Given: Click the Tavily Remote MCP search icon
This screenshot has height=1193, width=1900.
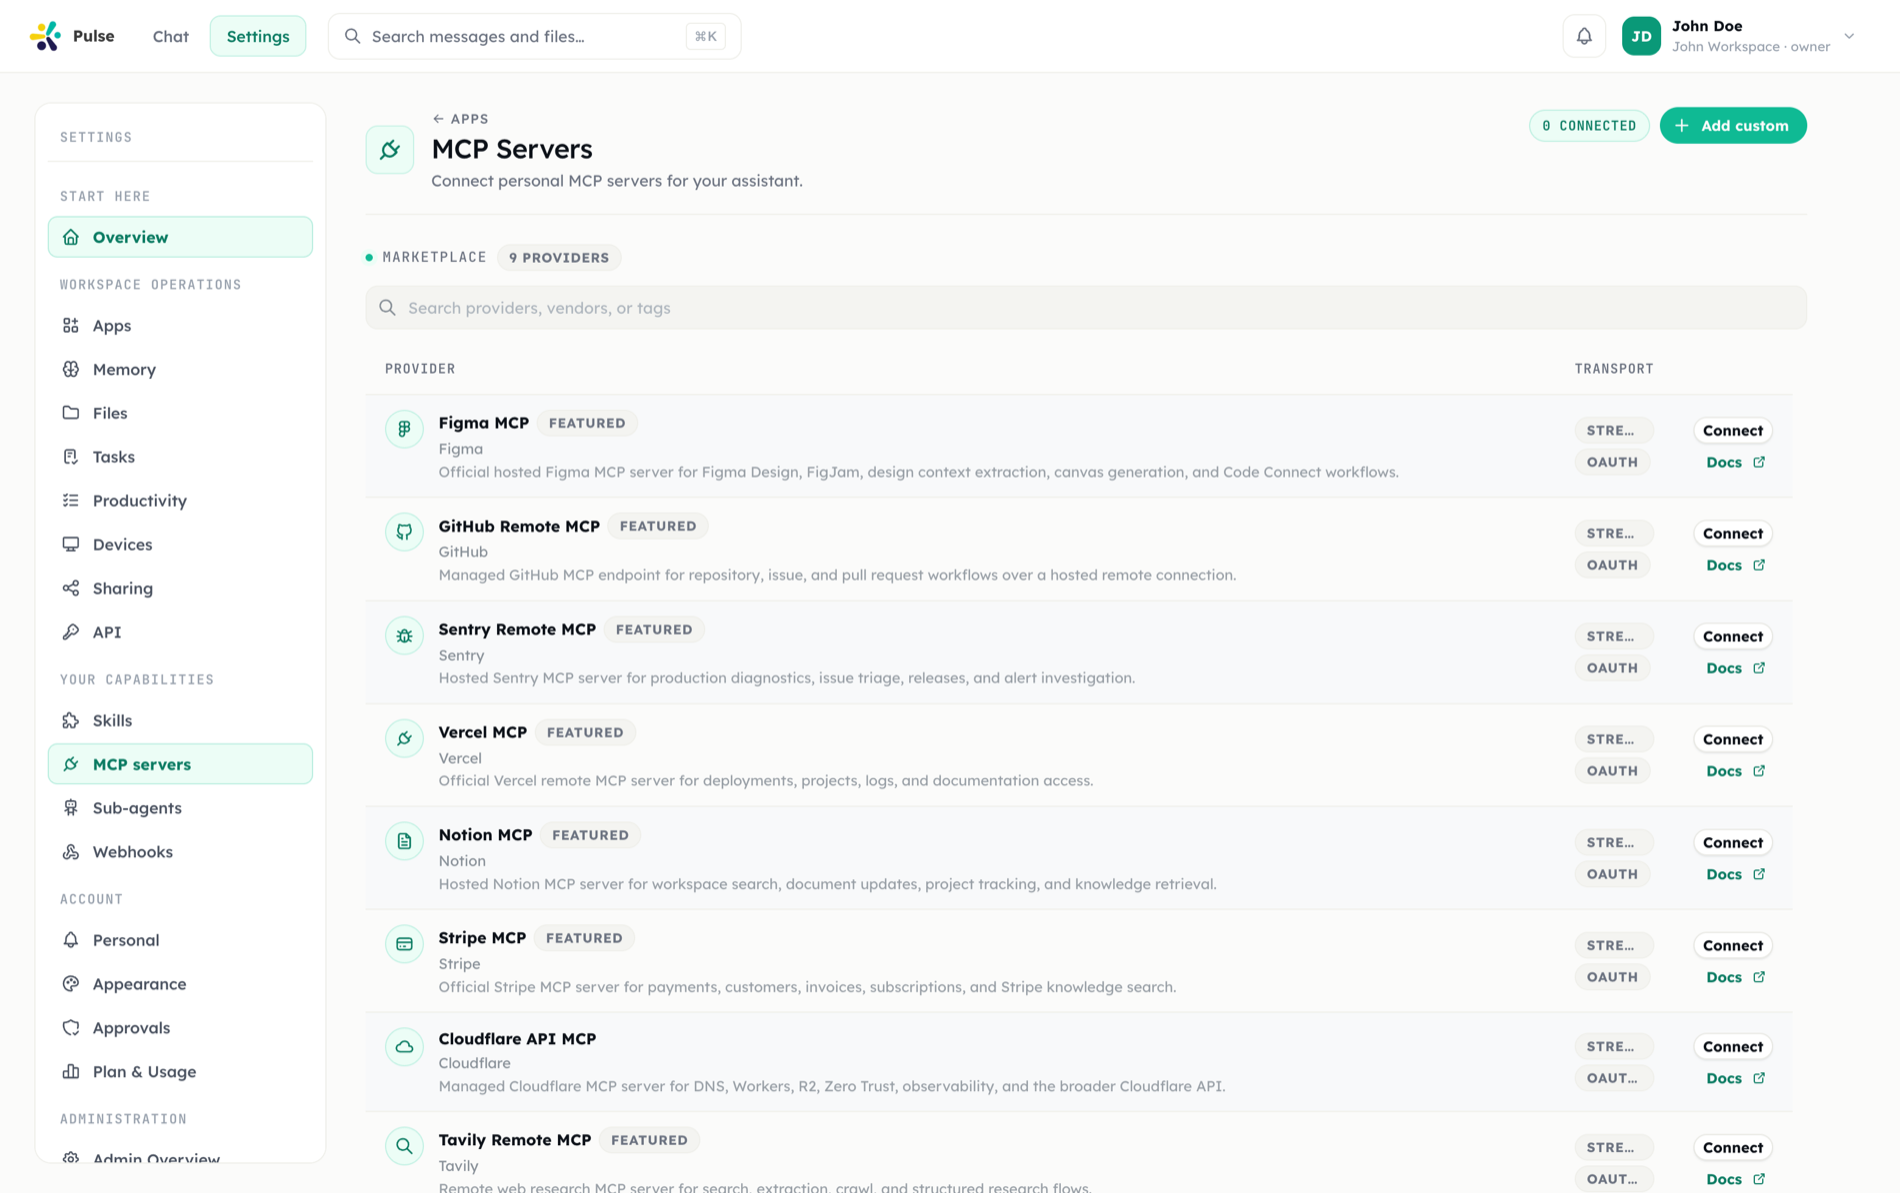Looking at the screenshot, I should (x=404, y=1146).
